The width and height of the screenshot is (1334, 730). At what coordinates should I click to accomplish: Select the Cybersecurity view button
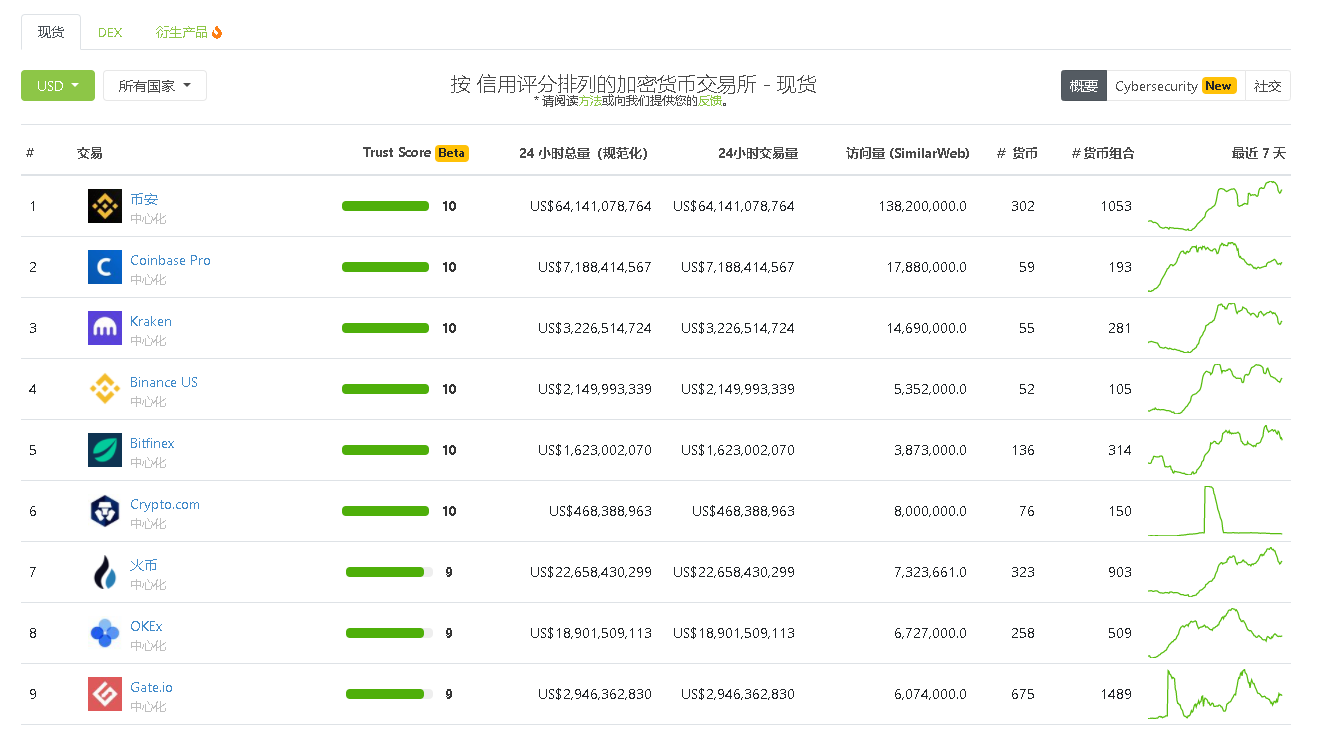click(1175, 86)
